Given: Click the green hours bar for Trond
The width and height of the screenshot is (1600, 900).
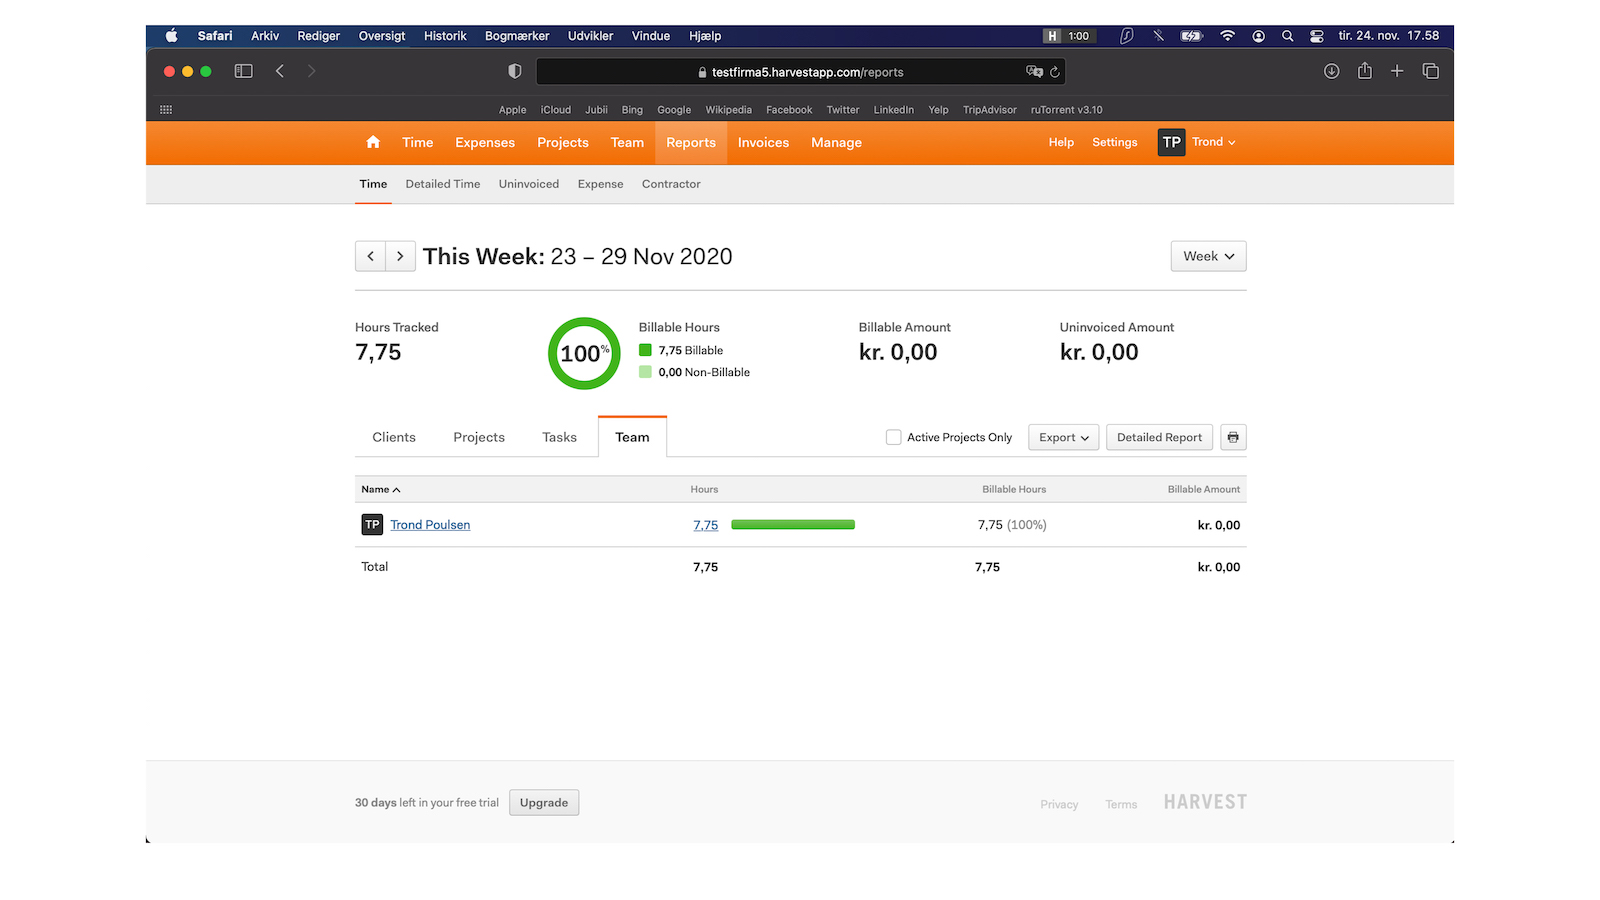Looking at the screenshot, I should [793, 525].
